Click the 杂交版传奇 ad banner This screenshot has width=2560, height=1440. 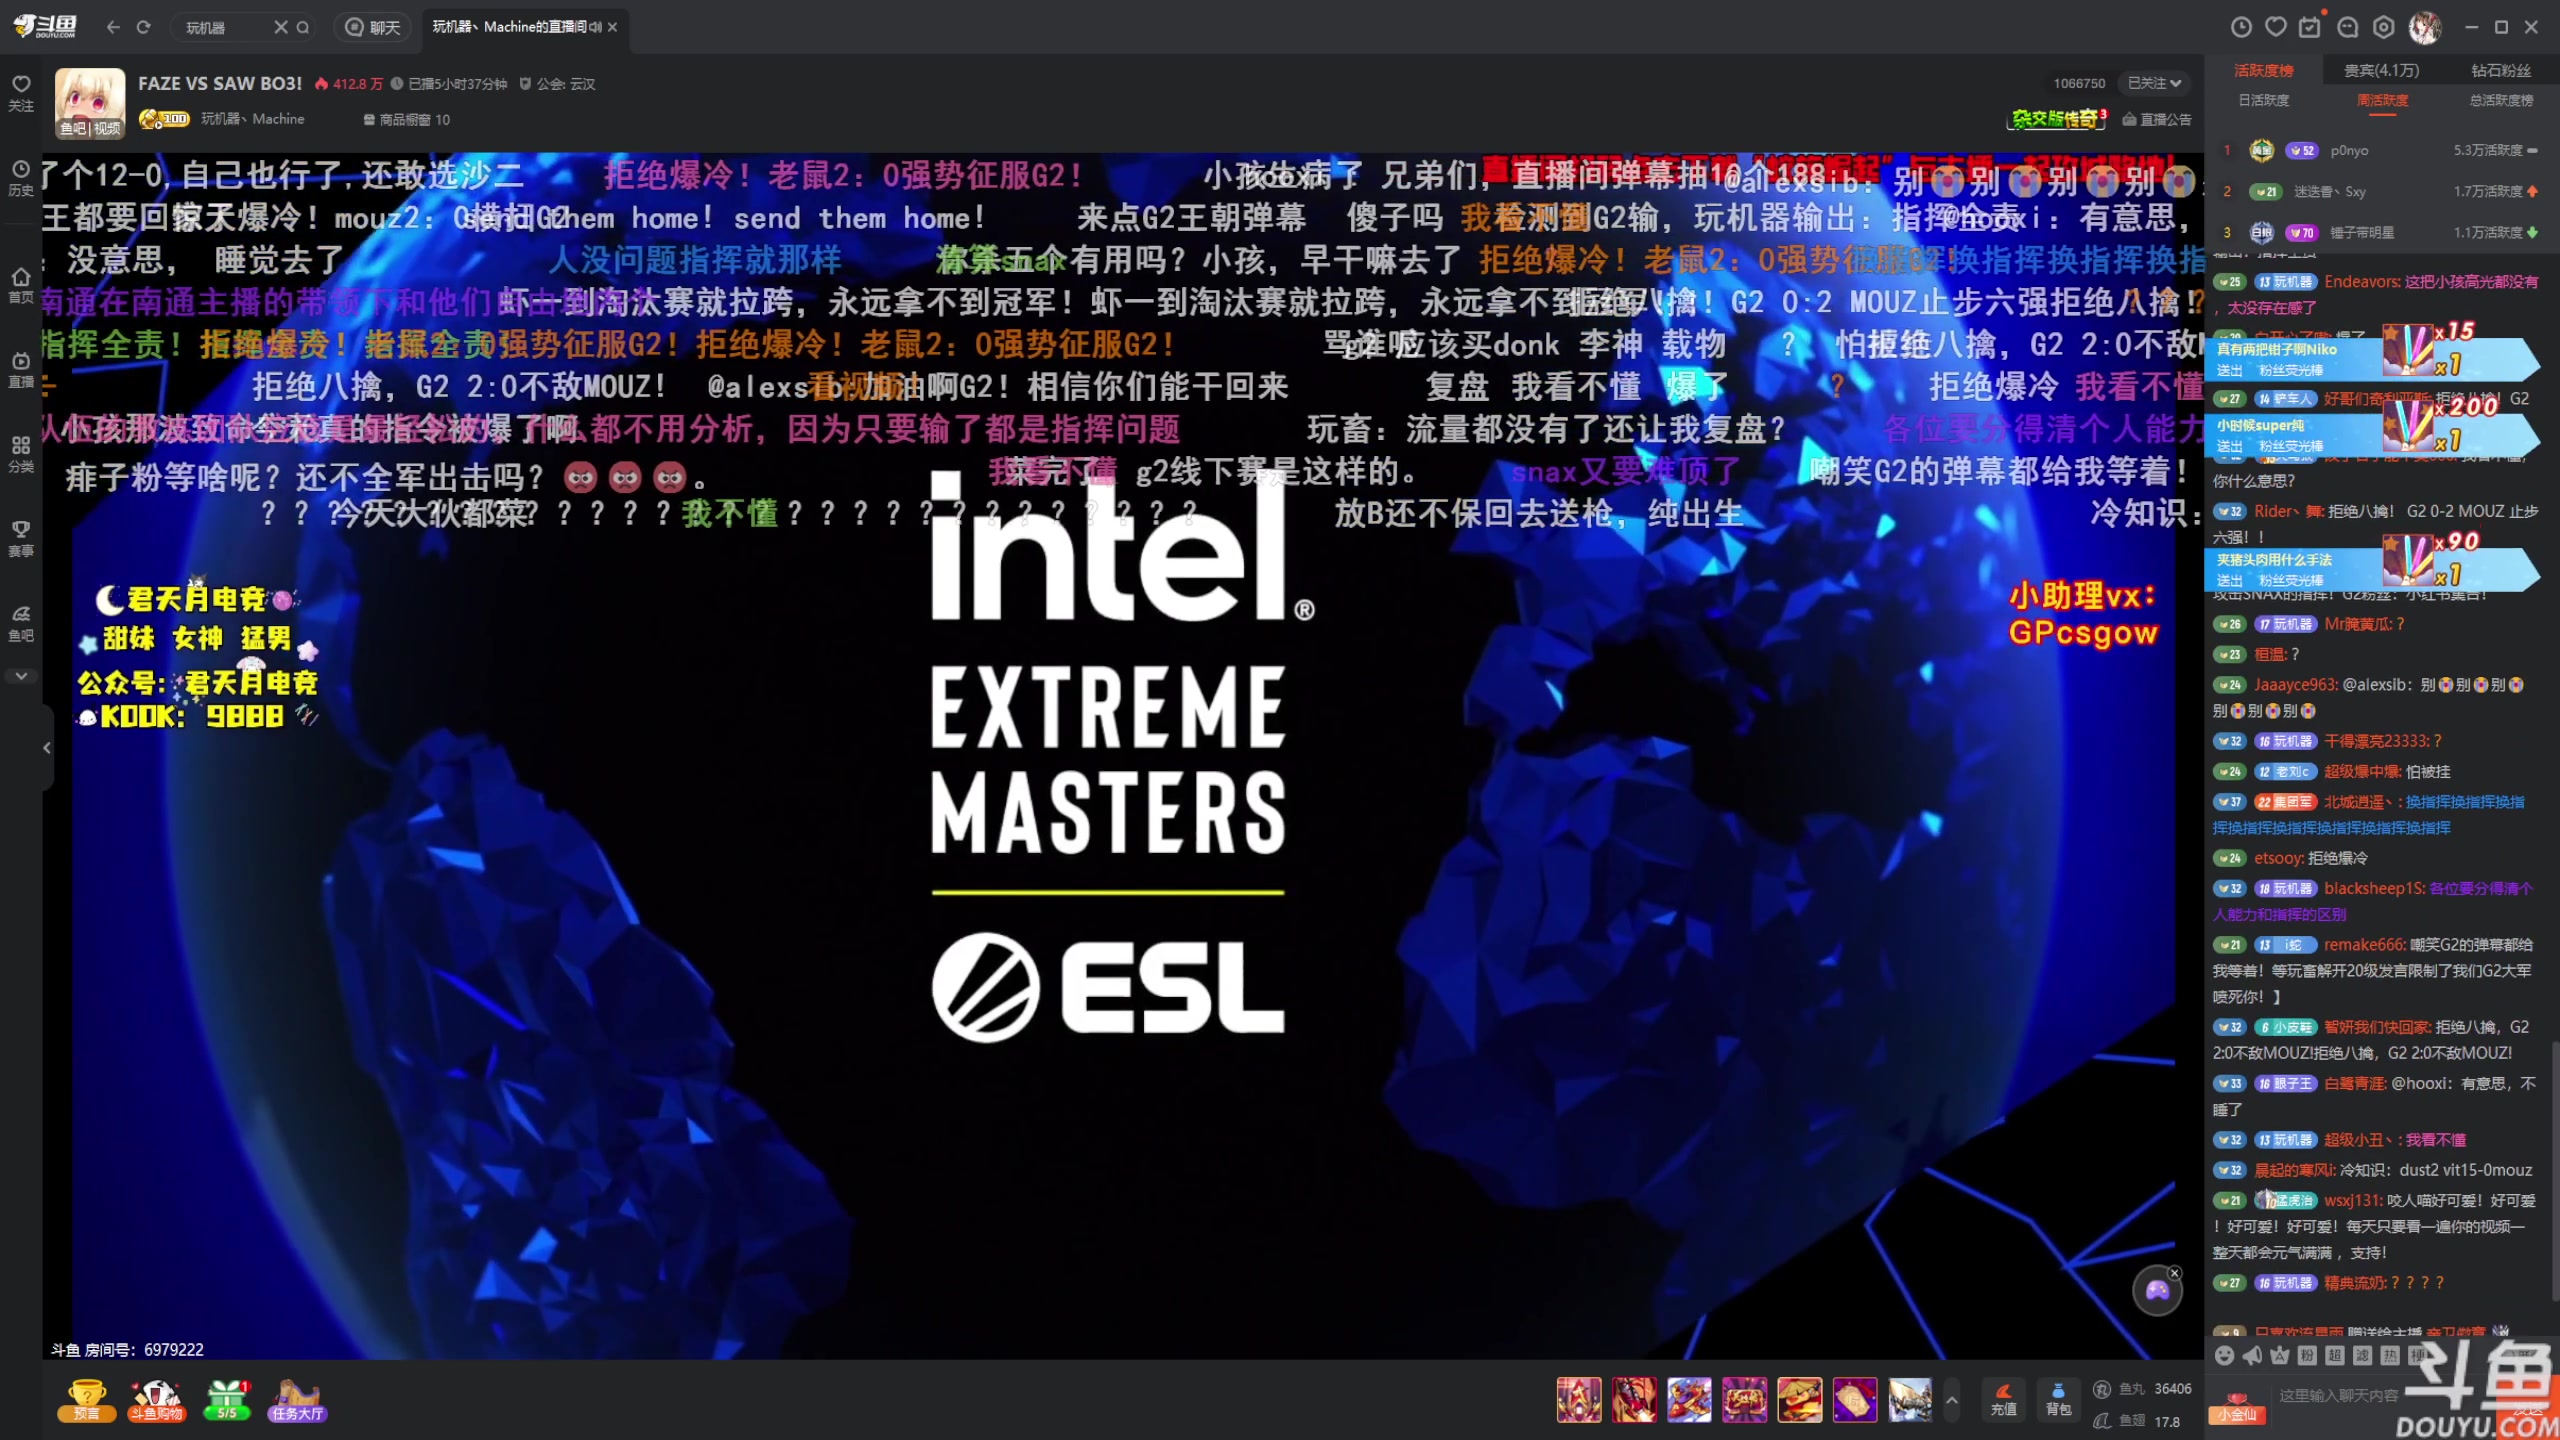[x=2058, y=119]
